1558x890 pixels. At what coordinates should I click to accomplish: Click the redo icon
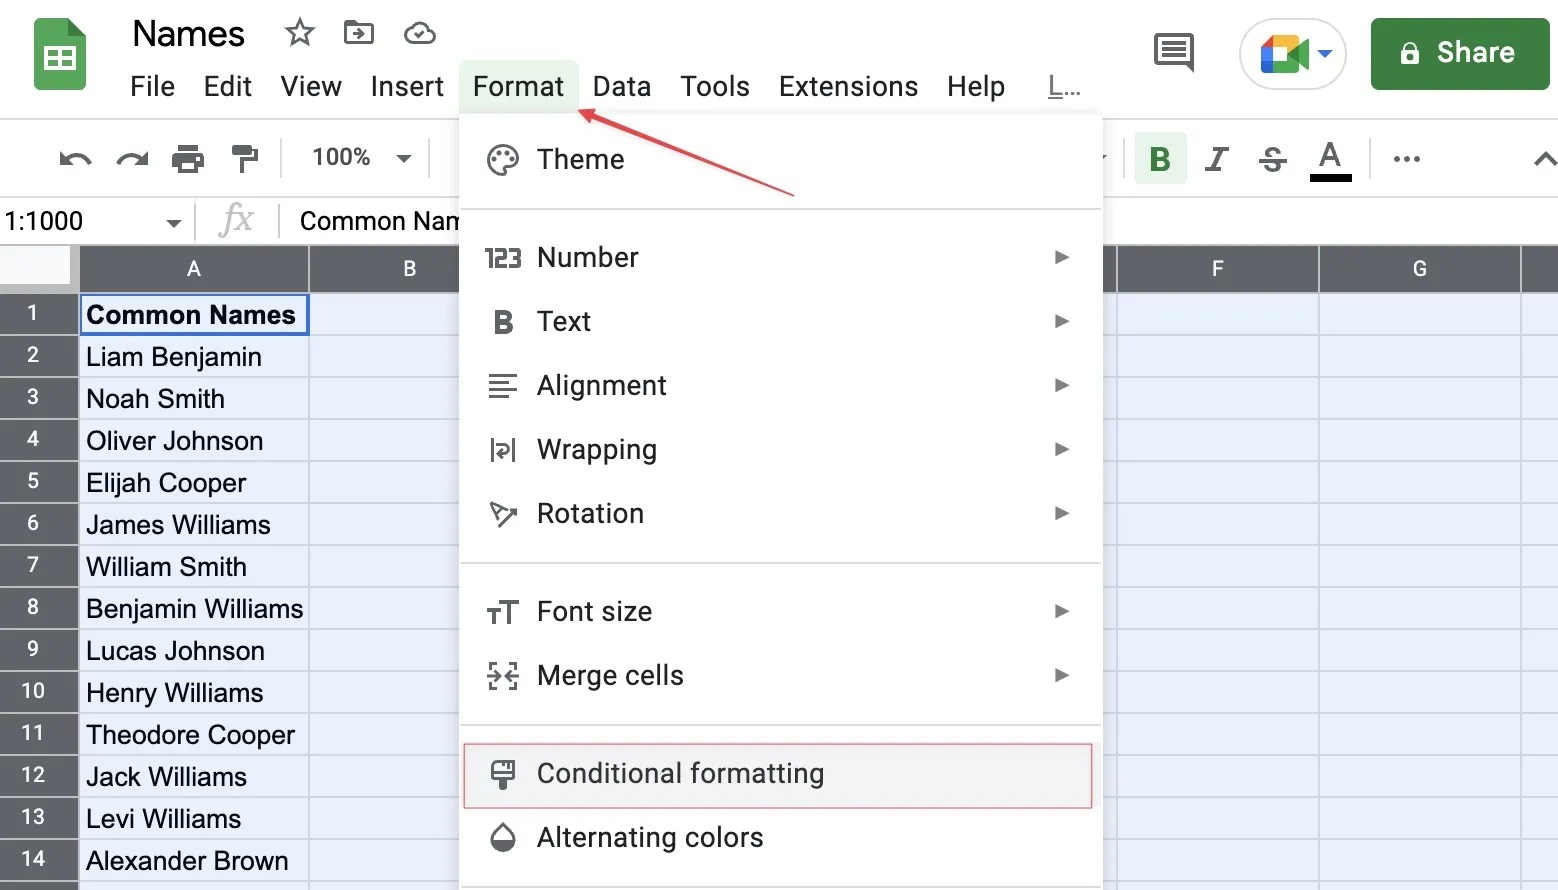pyautogui.click(x=131, y=158)
